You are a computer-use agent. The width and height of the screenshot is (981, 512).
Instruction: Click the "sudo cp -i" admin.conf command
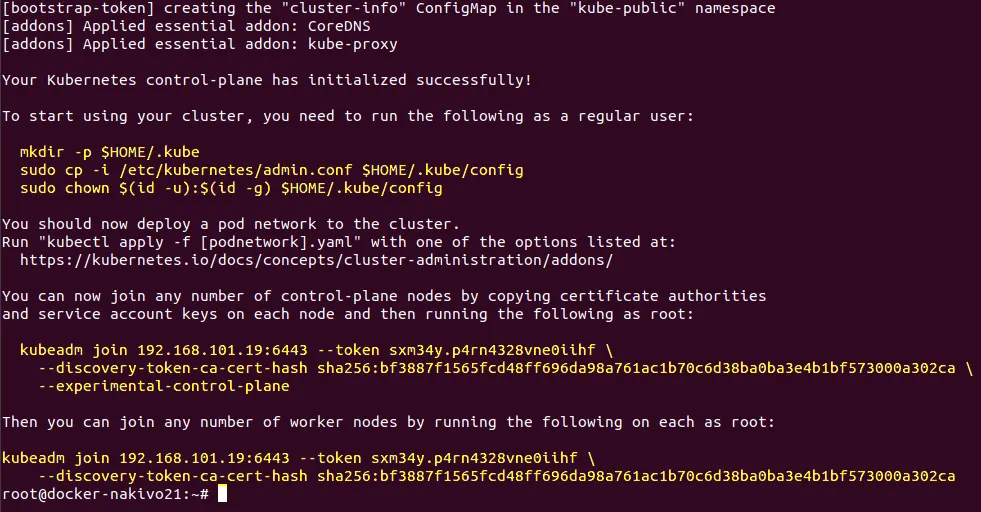point(271,170)
